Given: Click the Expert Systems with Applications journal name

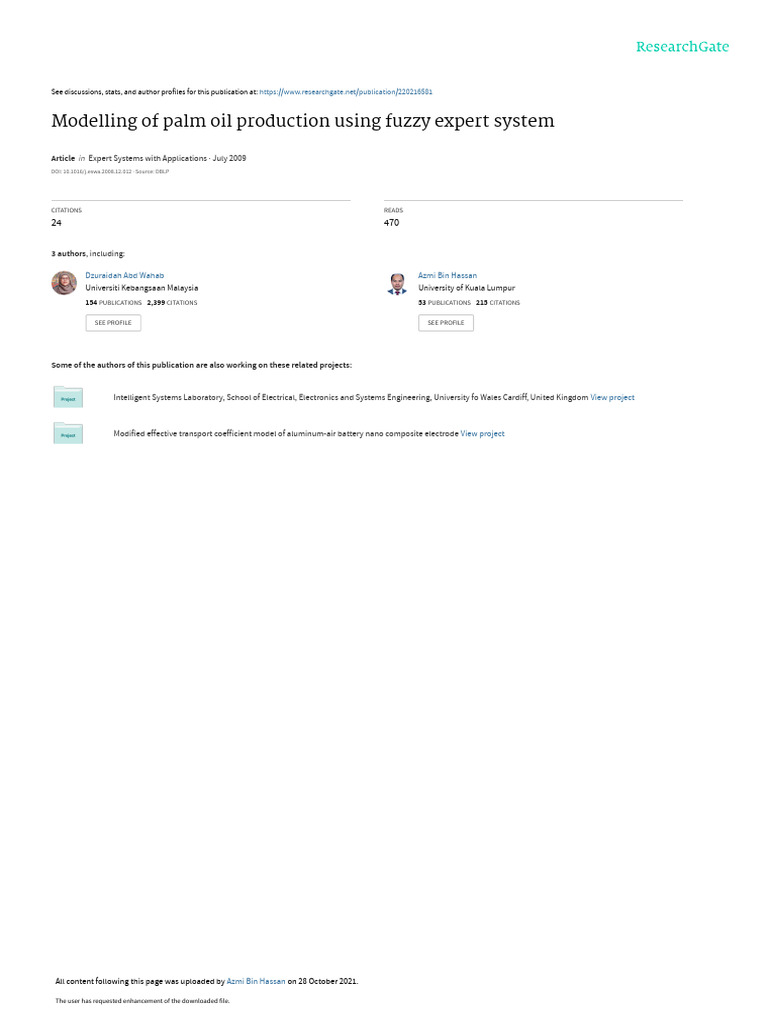Looking at the screenshot, I should coord(148,158).
